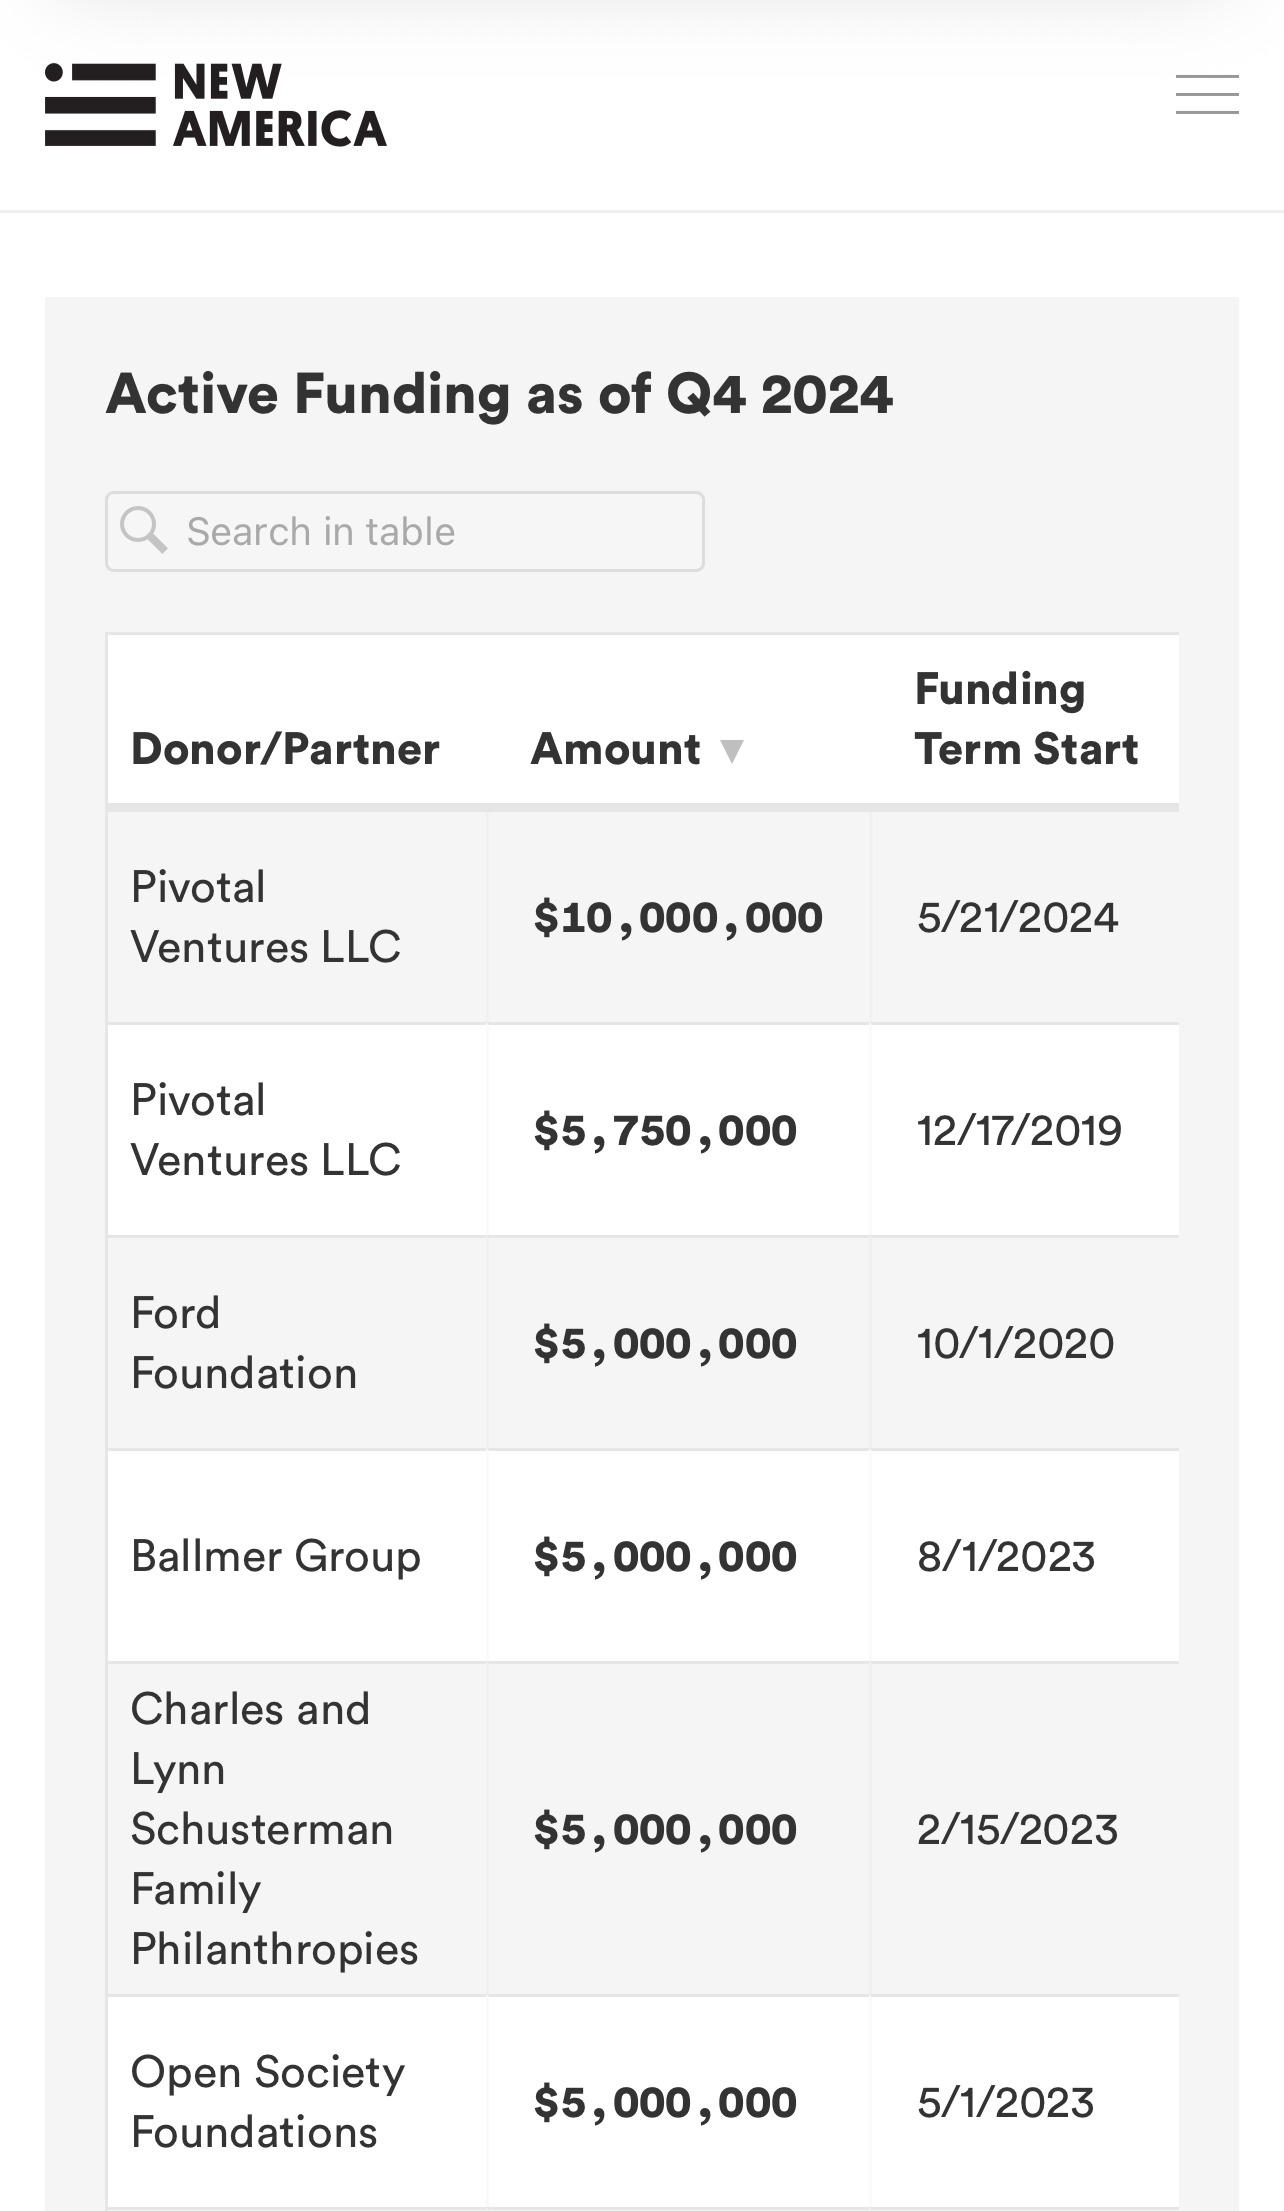Click the 5/21/2024 start date cell

point(1017,918)
